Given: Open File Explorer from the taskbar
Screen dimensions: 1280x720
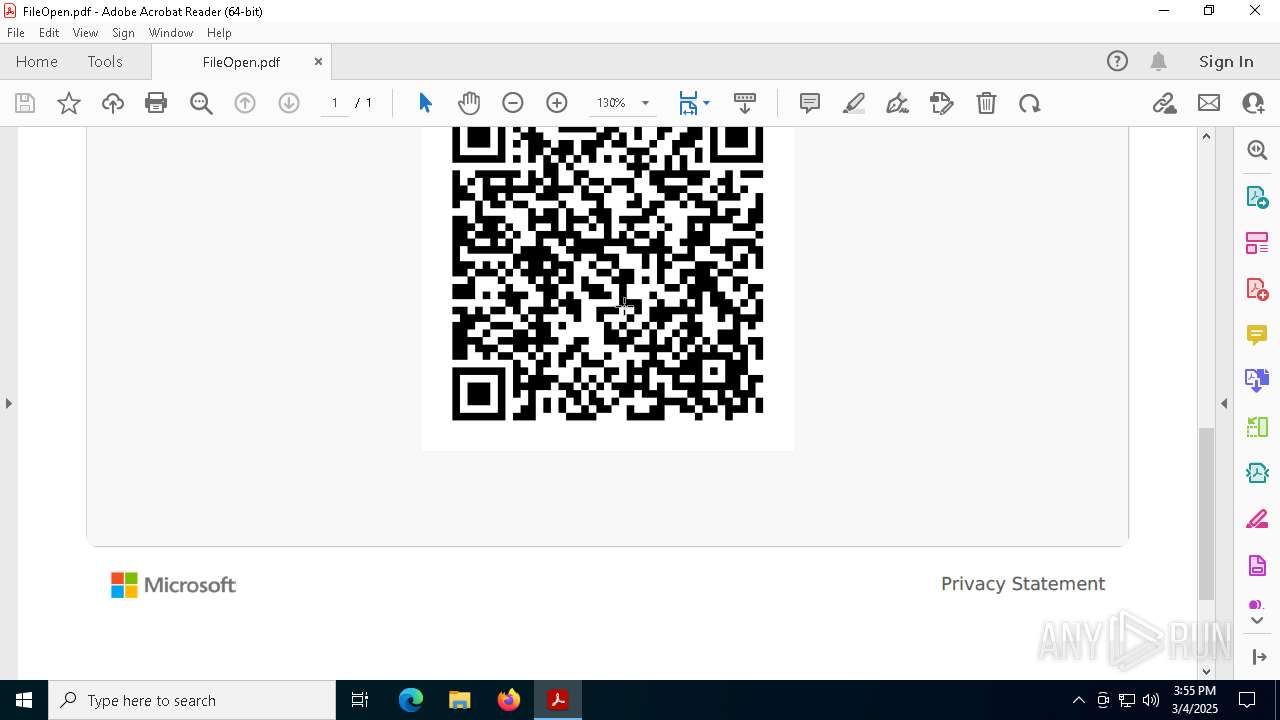Looking at the screenshot, I should [459, 700].
